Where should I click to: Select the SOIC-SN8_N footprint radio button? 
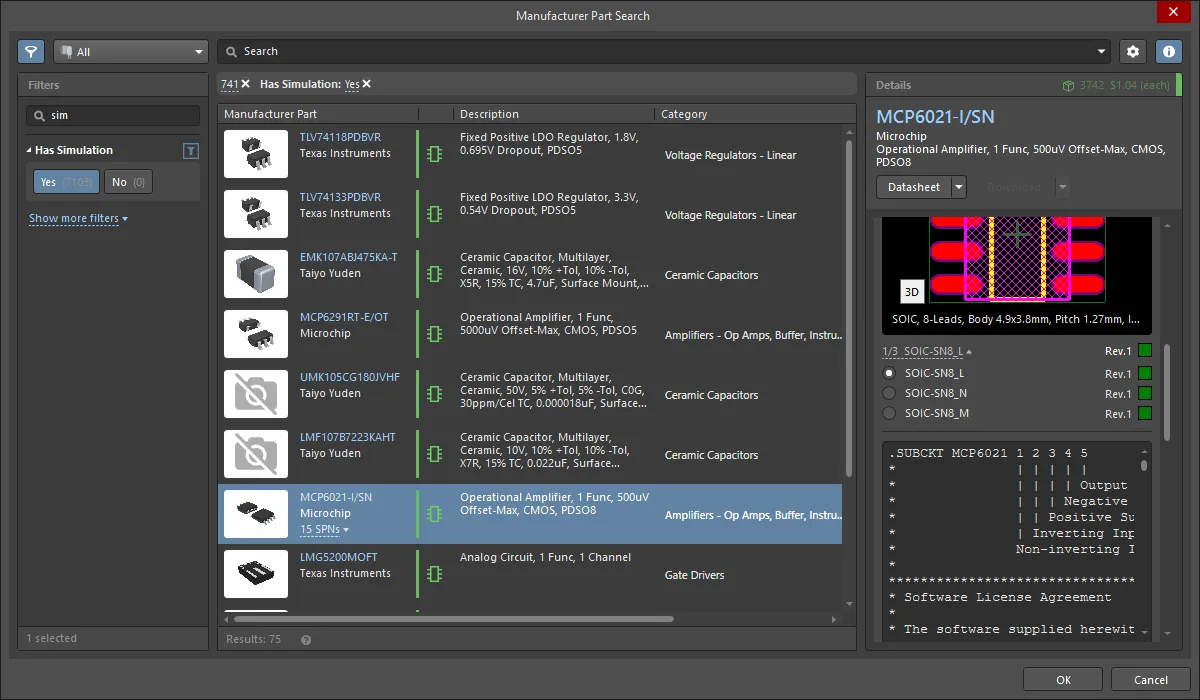[889, 393]
